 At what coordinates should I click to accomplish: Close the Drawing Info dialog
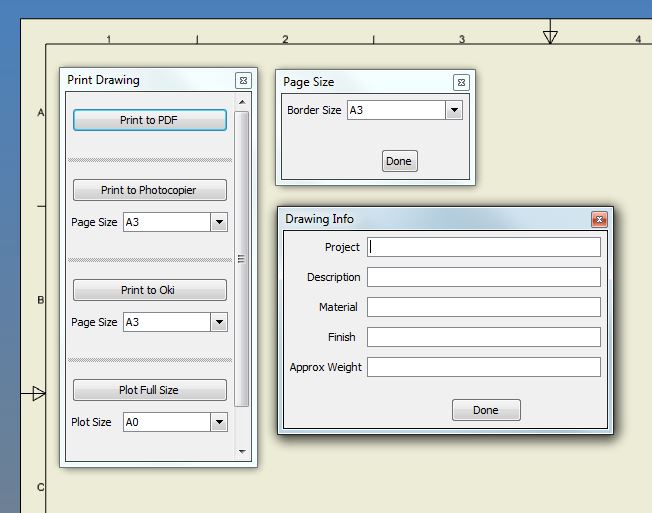(599, 219)
